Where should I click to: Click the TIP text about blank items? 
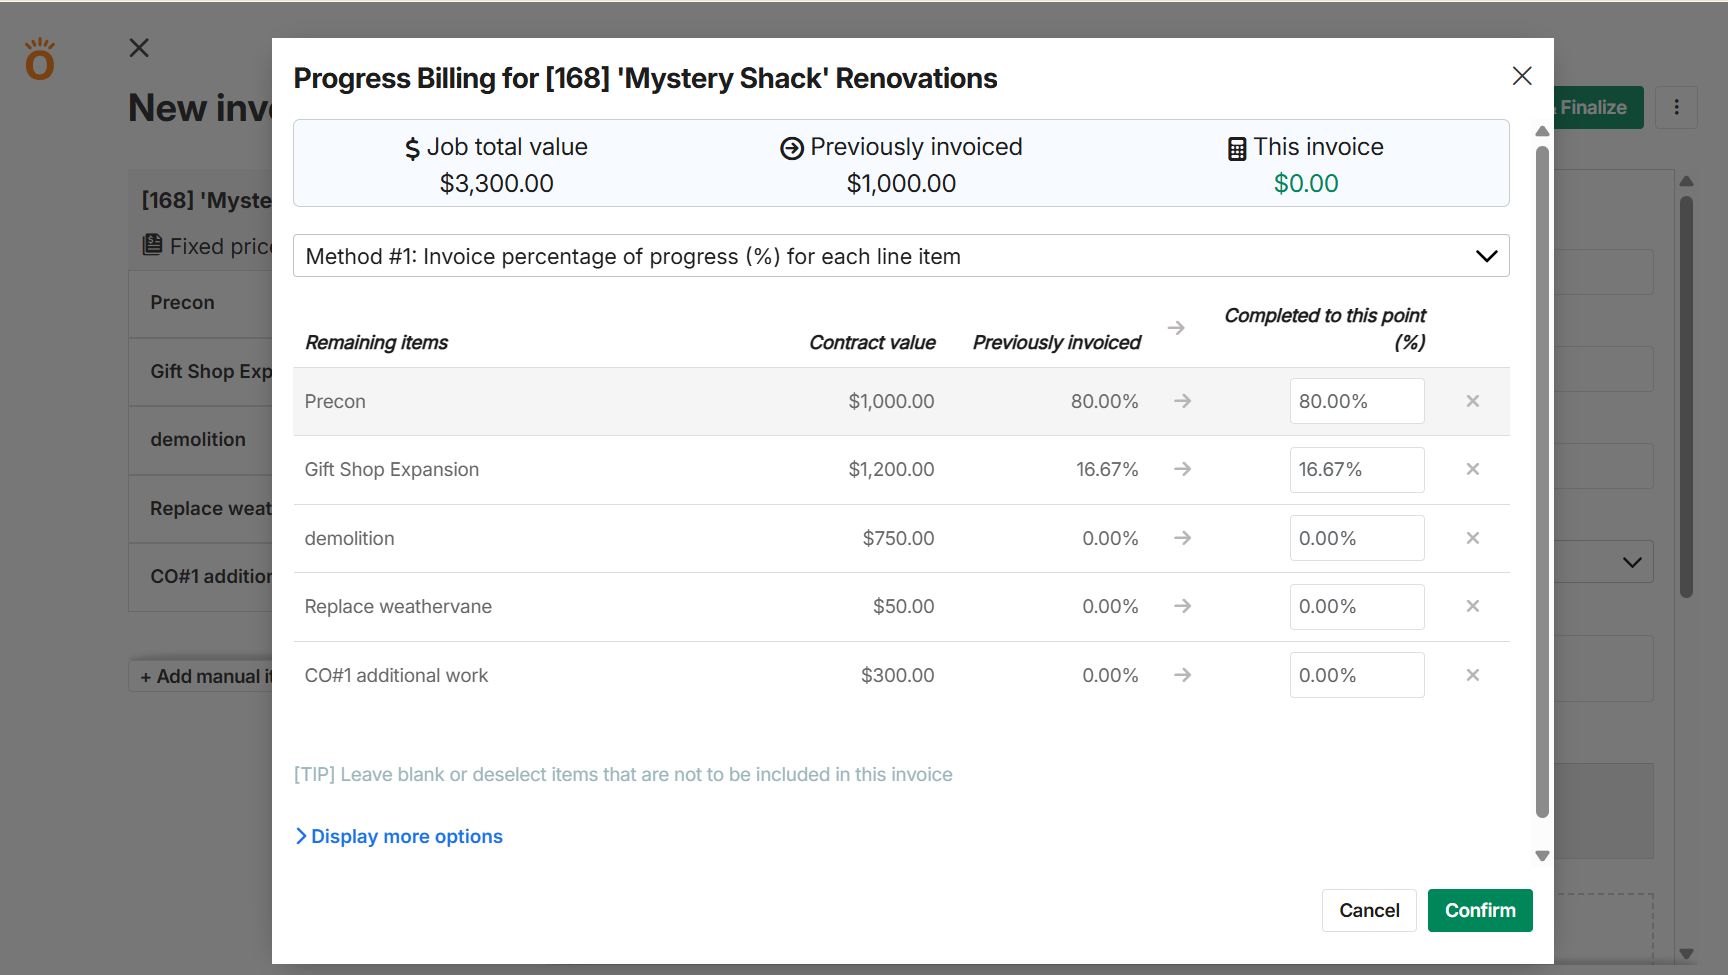pos(623,774)
